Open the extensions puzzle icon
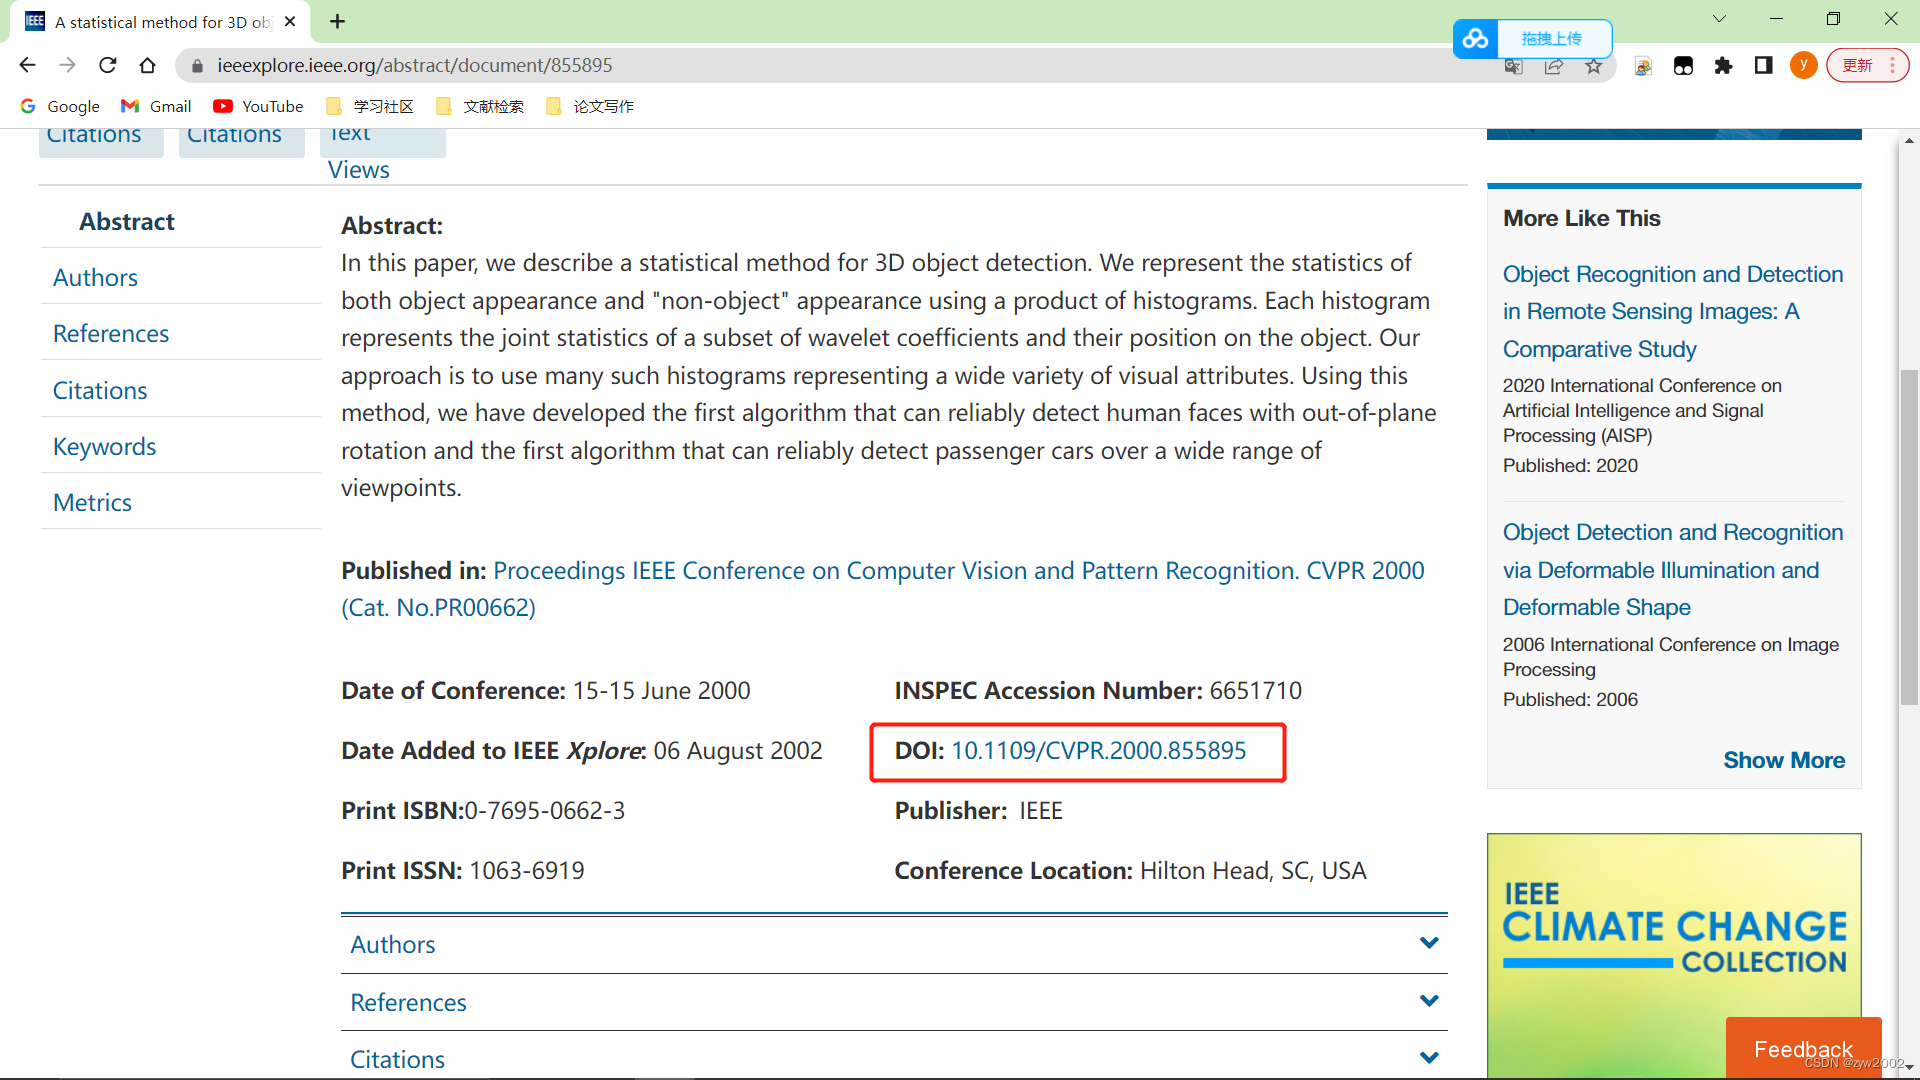1920x1080 pixels. (x=1723, y=66)
